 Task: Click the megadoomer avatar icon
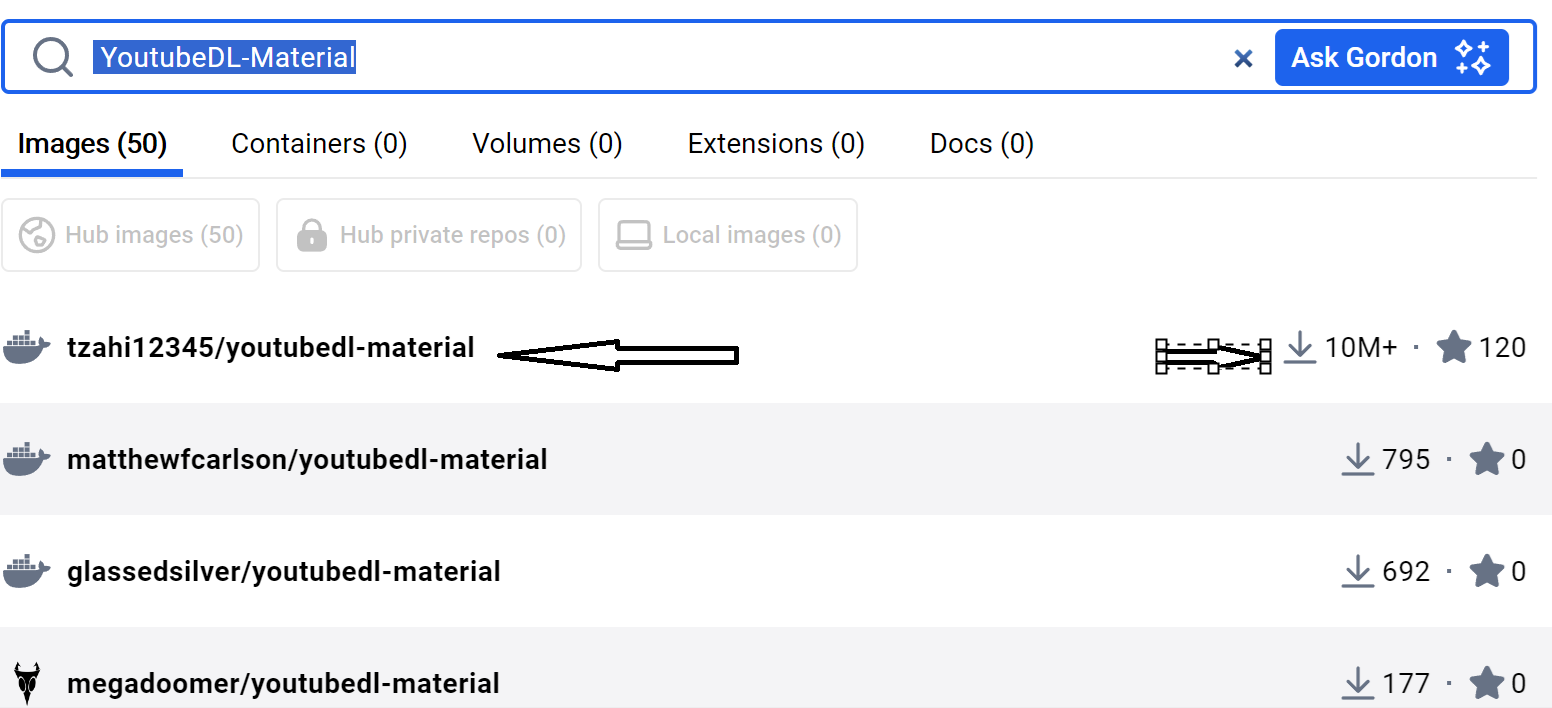[27, 683]
